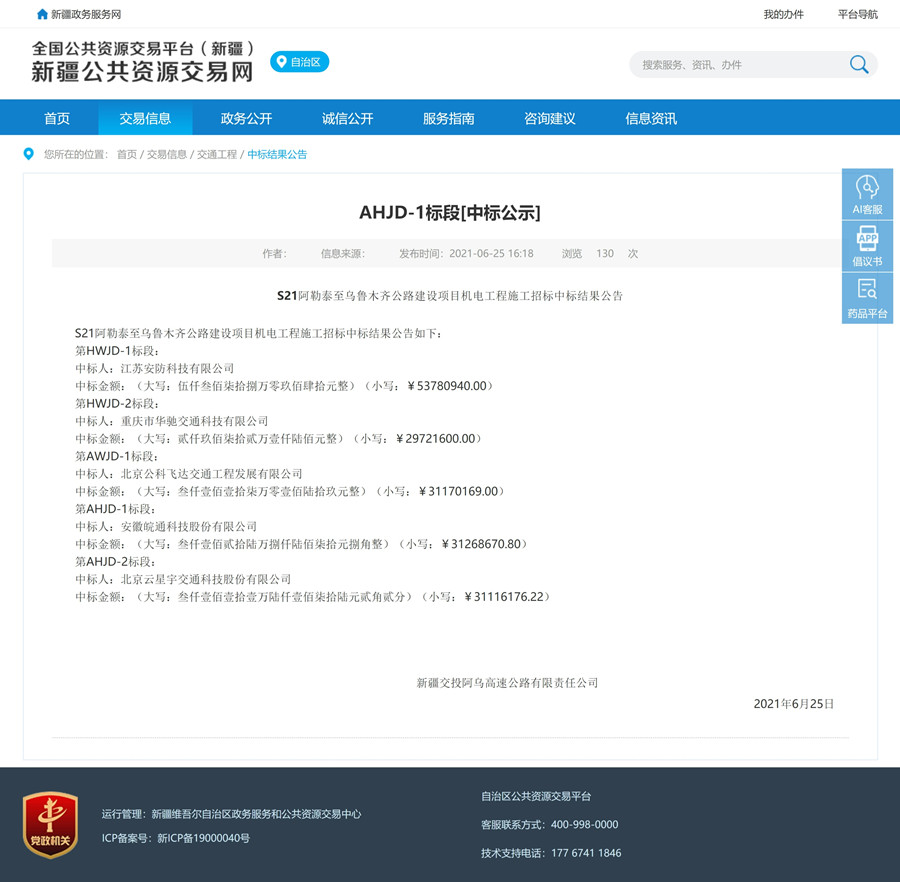Click 安徽皖通科技股份有限公司 winner name

(189, 527)
